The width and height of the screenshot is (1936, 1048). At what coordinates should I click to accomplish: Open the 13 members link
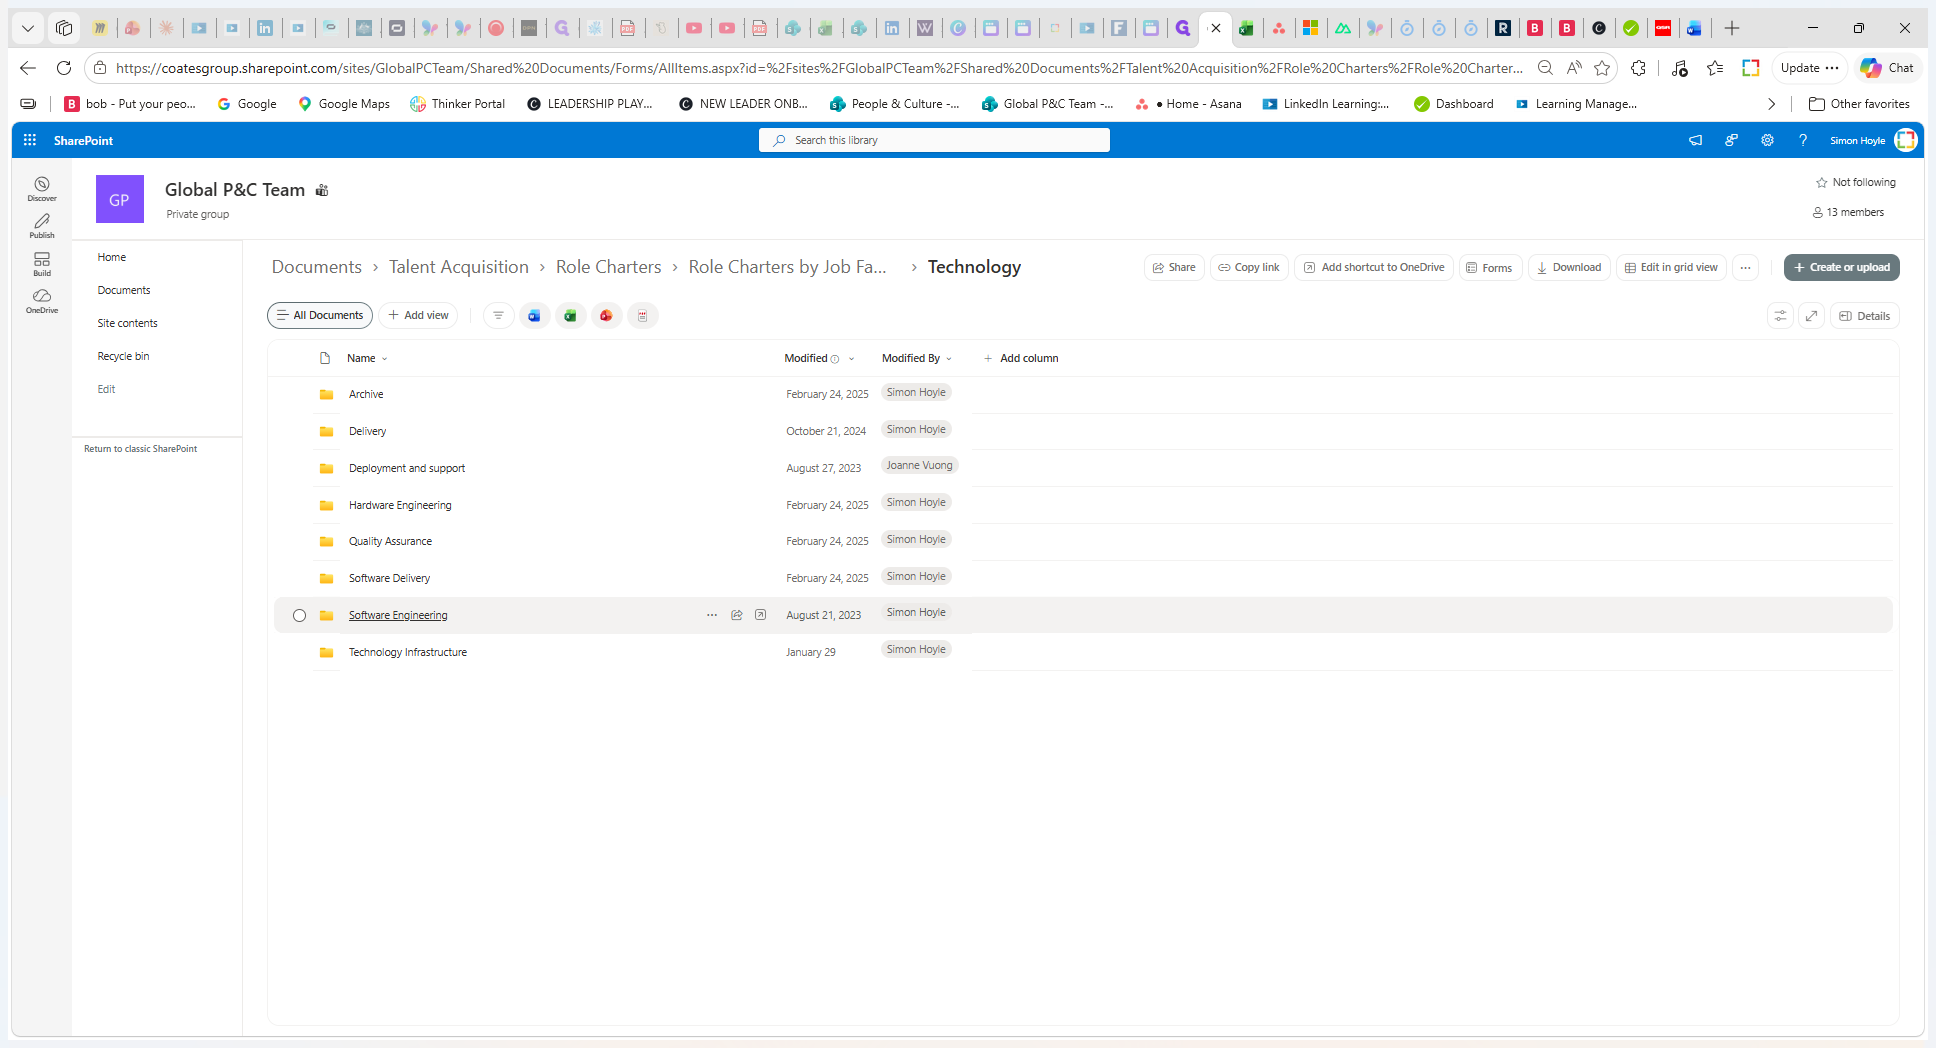pos(1848,212)
